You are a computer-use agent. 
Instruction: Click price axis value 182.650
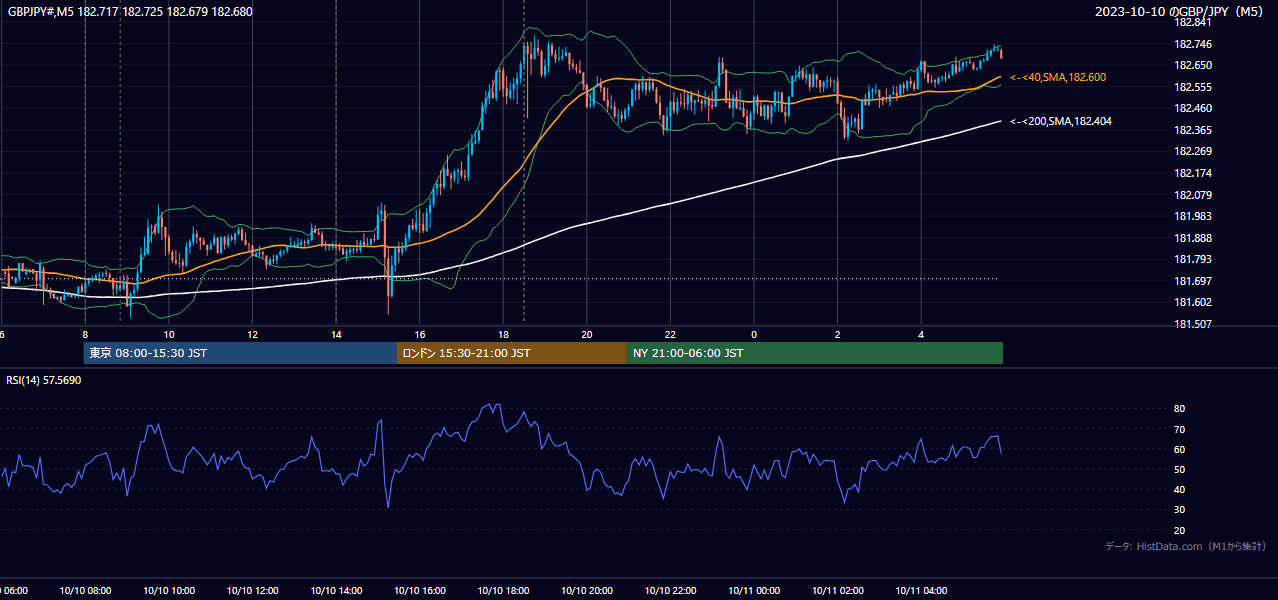[1192, 65]
